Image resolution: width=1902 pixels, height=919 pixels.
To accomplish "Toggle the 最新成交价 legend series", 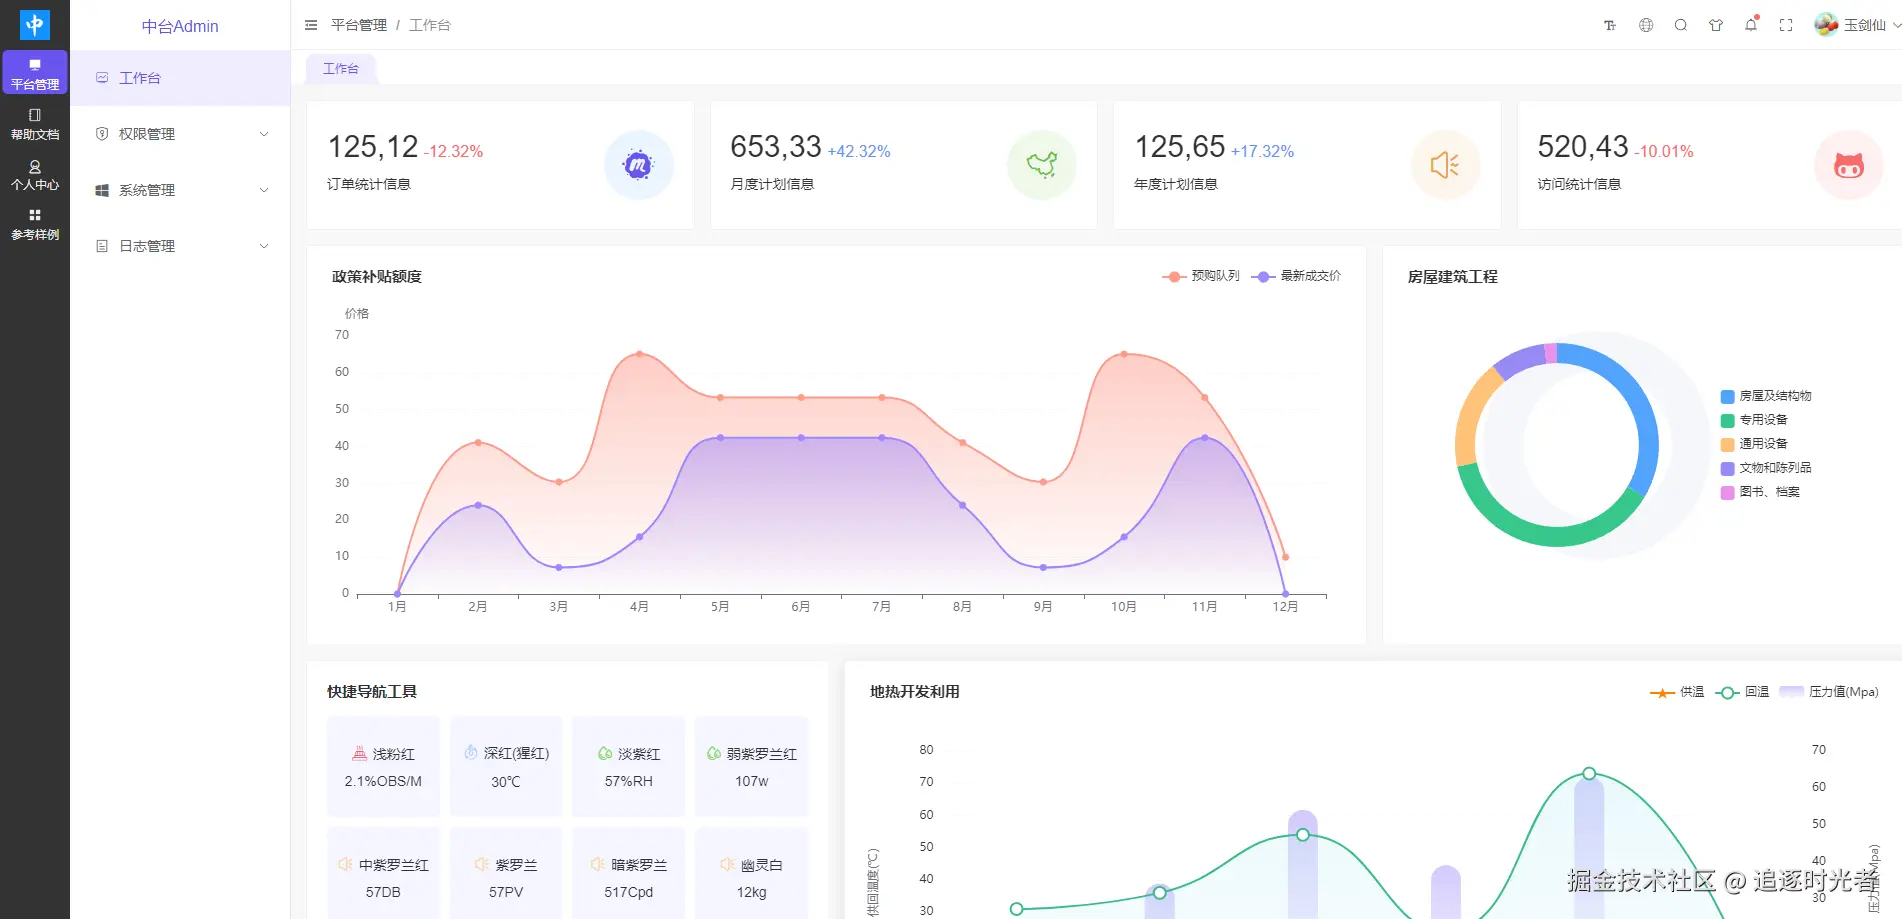I will tap(1296, 276).
